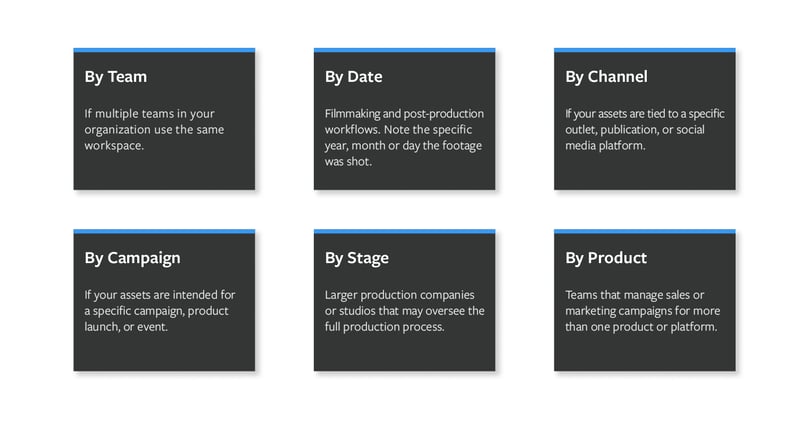Click blue accent bar above By Team
The height and width of the screenshot is (422, 809).
(164, 50)
